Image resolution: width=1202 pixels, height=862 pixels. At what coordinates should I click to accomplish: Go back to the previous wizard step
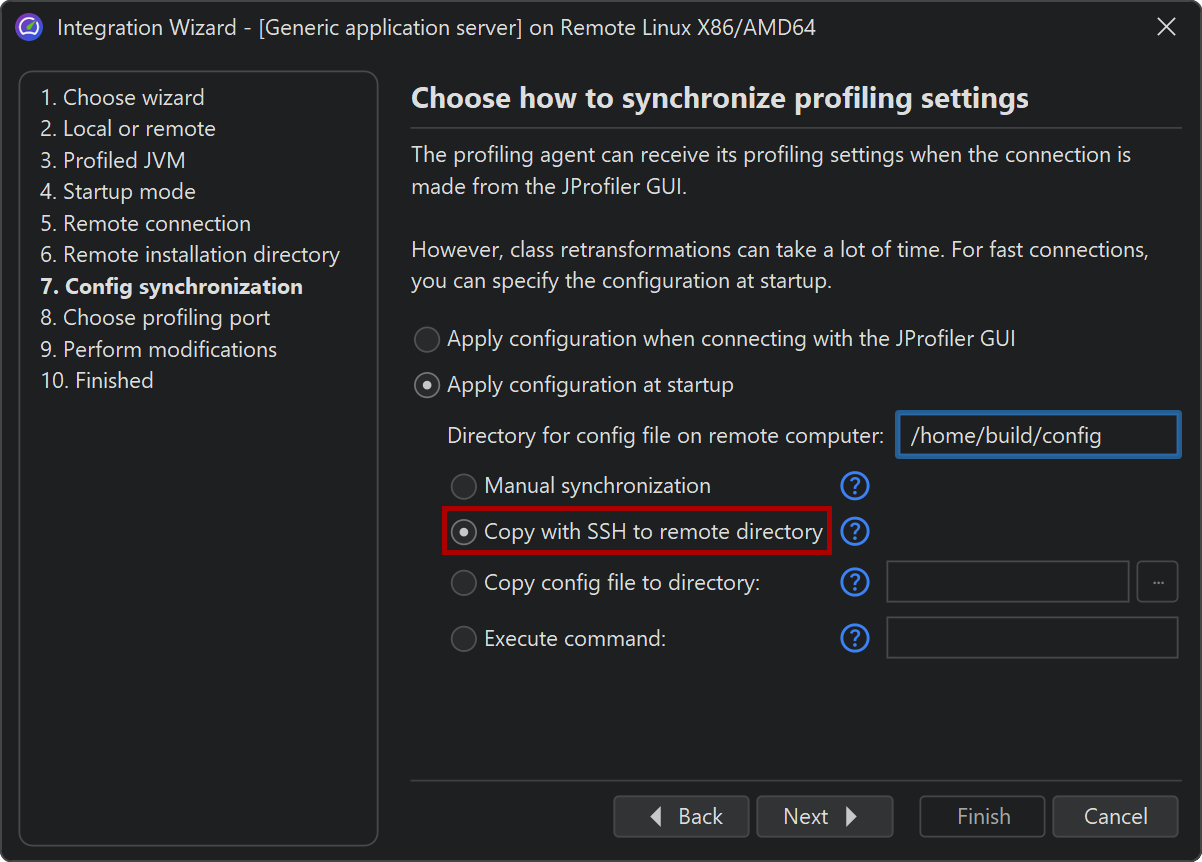(681, 817)
